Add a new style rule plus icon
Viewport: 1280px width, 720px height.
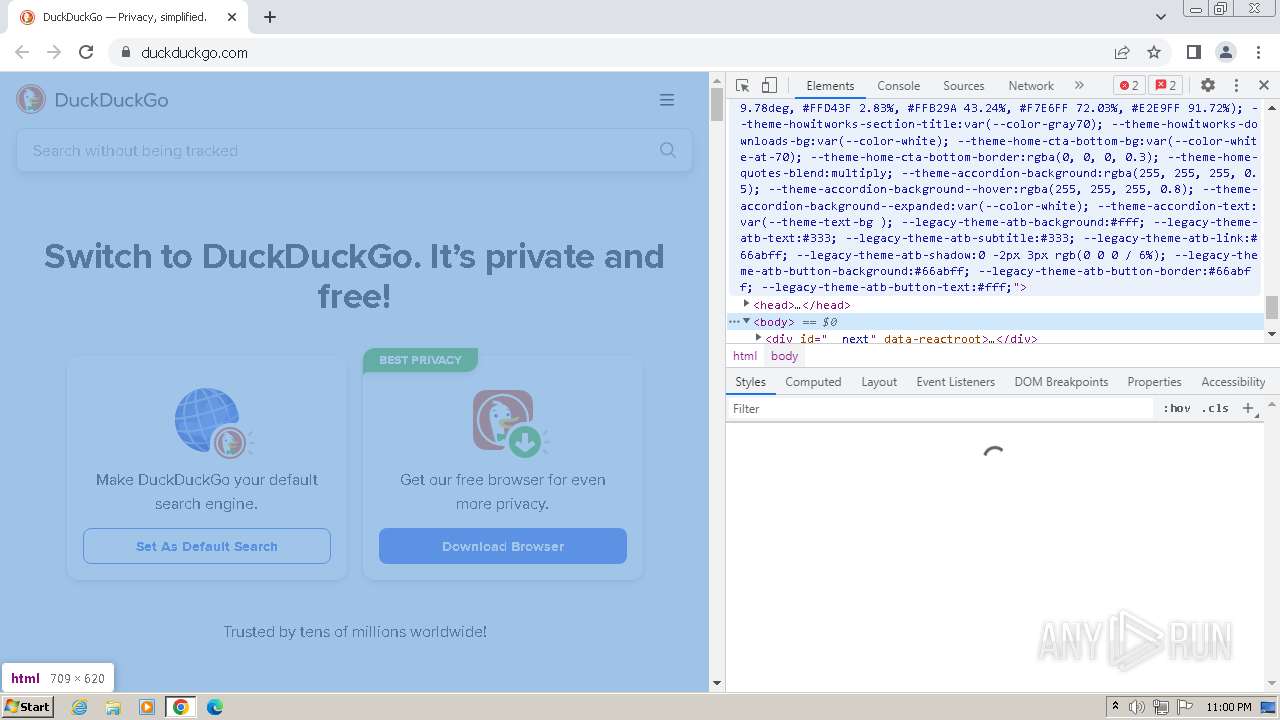(x=1248, y=408)
